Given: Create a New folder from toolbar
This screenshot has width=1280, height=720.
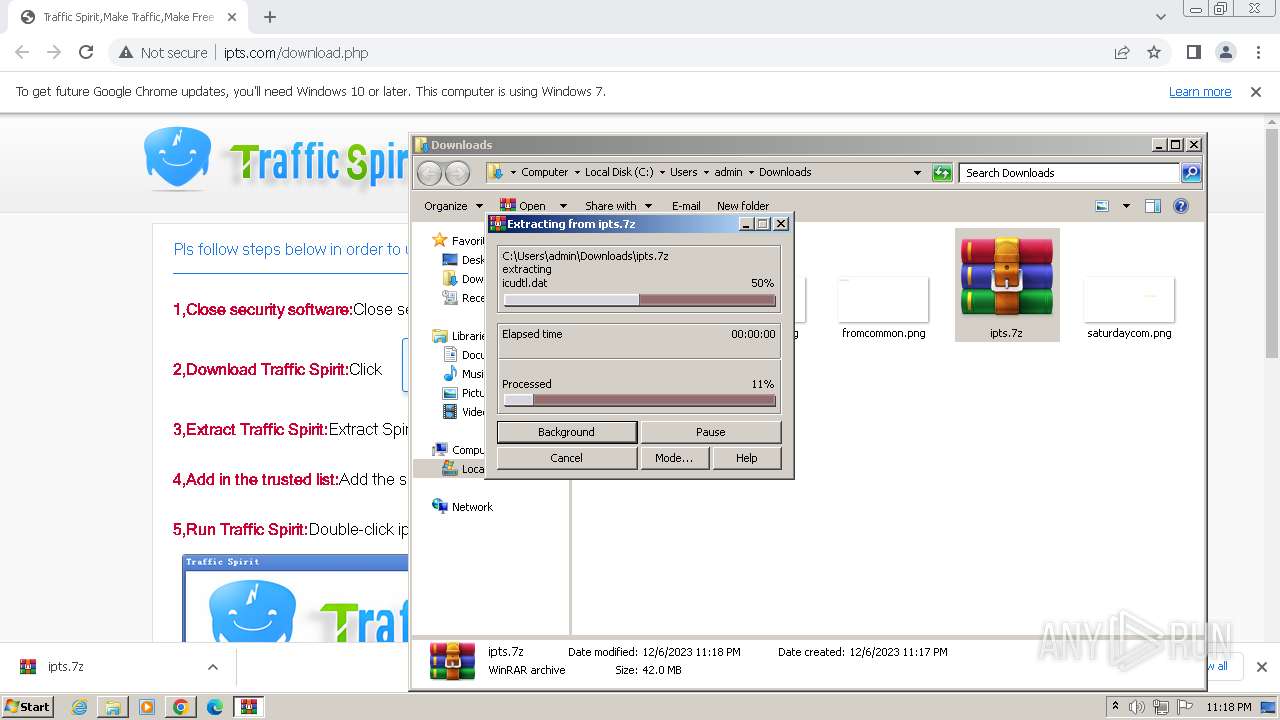Looking at the screenshot, I should click(743, 206).
